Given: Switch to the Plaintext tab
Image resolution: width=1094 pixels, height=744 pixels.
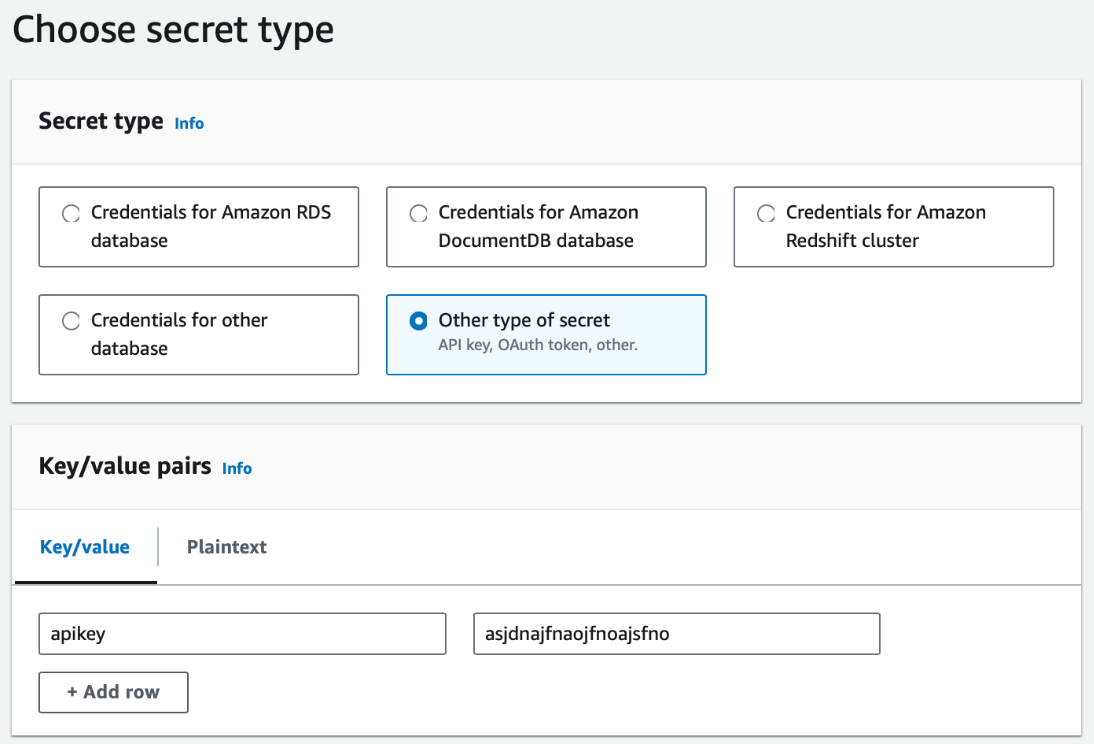Looking at the screenshot, I should pyautogui.click(x=227, y=547).
